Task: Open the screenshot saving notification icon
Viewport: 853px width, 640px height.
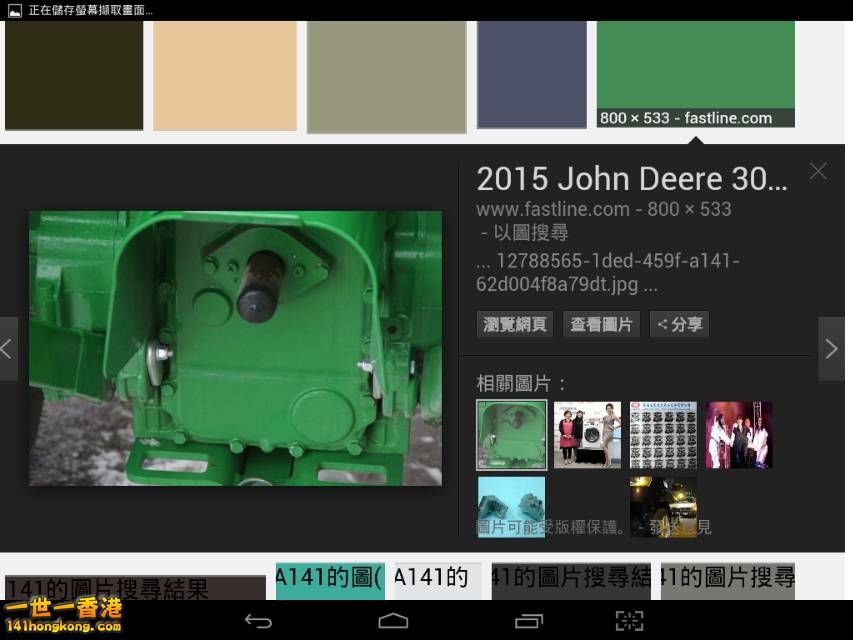Action: click(15, 10)
